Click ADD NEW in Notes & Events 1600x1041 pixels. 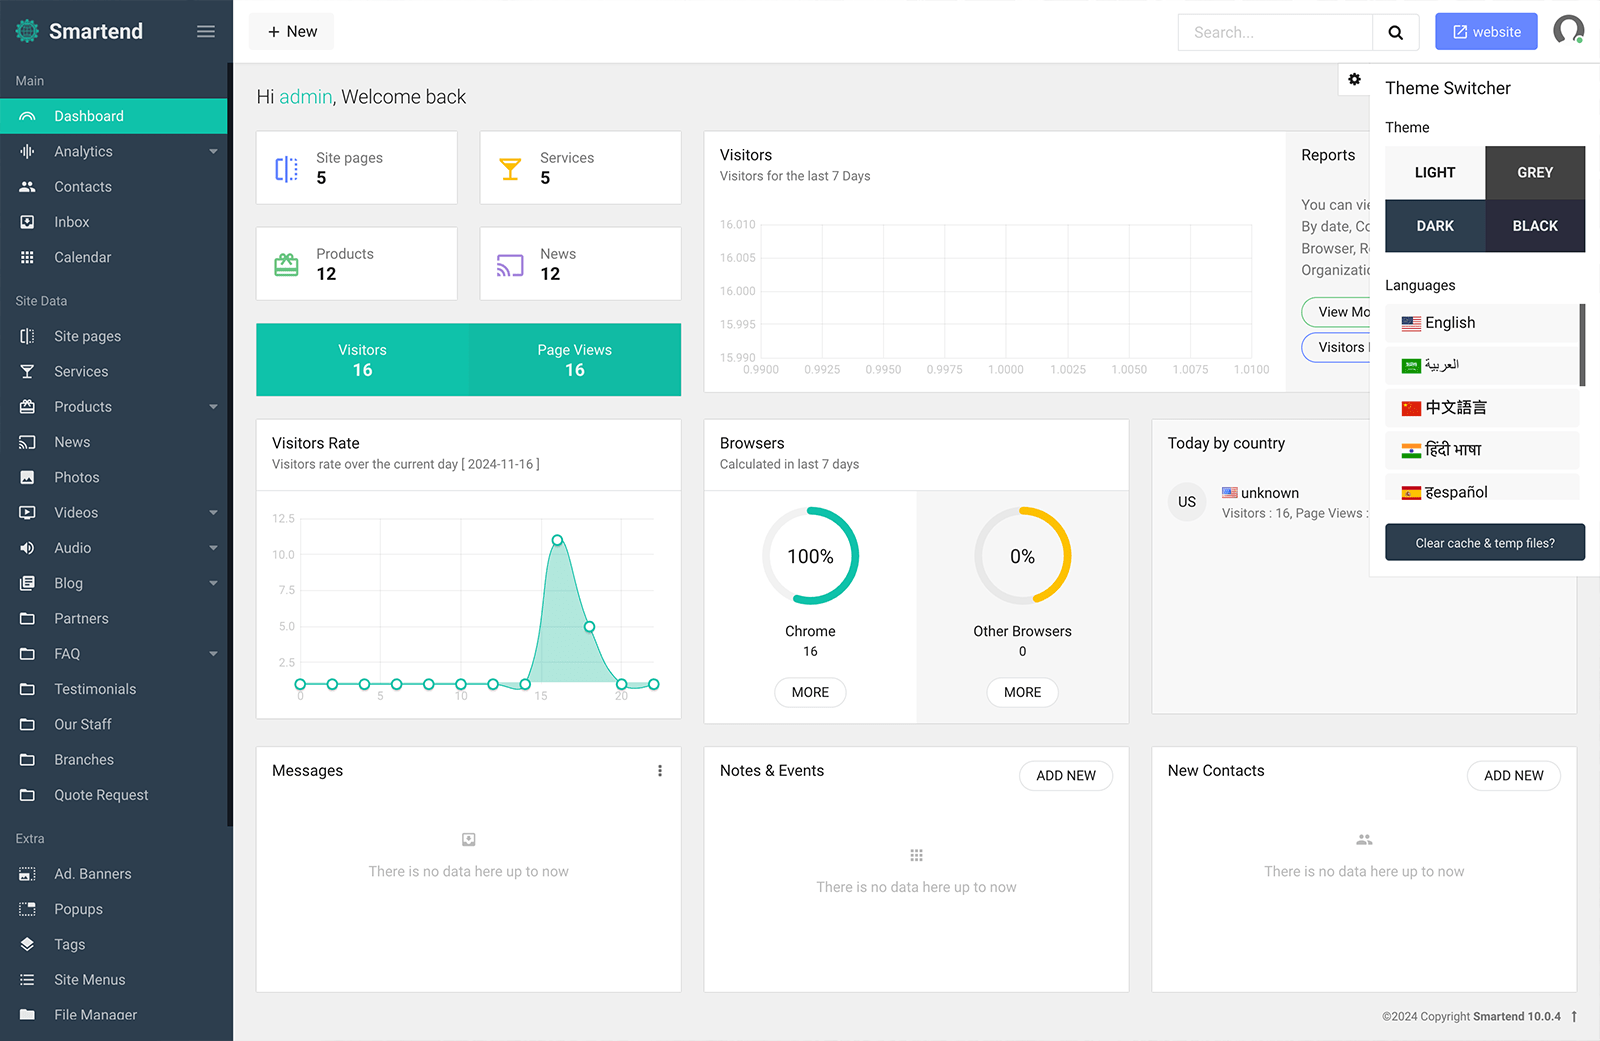(1066, 776)
